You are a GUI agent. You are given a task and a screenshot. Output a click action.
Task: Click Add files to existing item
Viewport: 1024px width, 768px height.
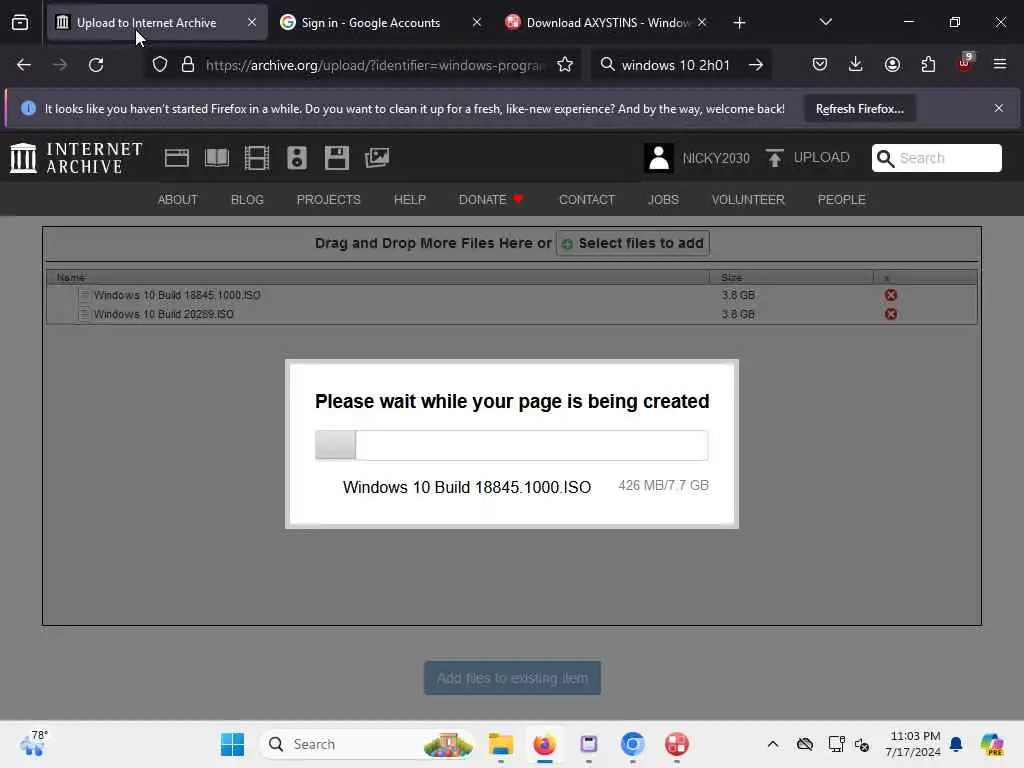[512, 679]
